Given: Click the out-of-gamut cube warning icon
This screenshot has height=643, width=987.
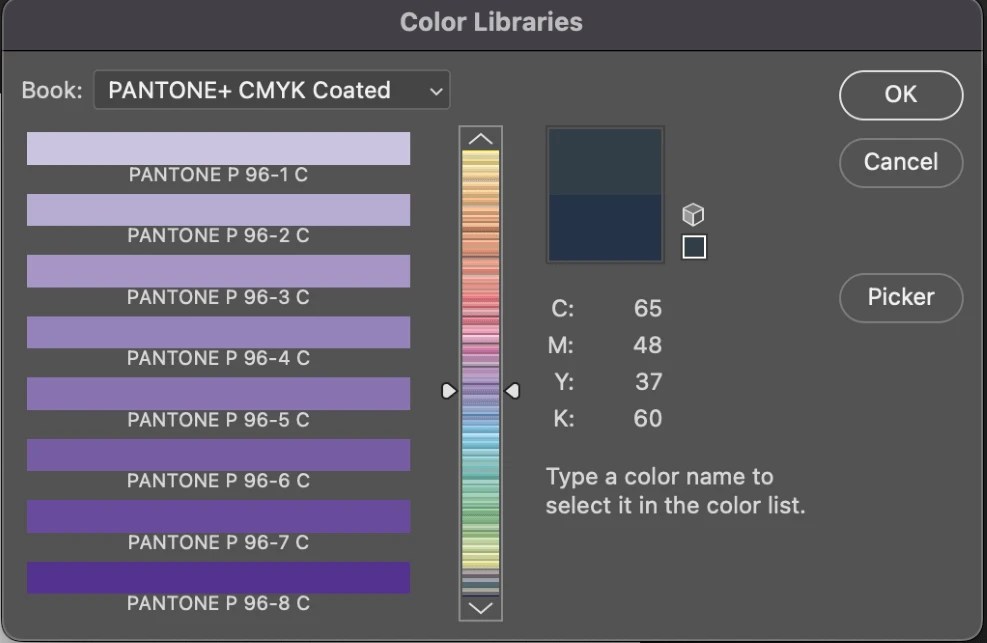Looking at the screenshot, I should pyautogui.click(x=693, y=215).
